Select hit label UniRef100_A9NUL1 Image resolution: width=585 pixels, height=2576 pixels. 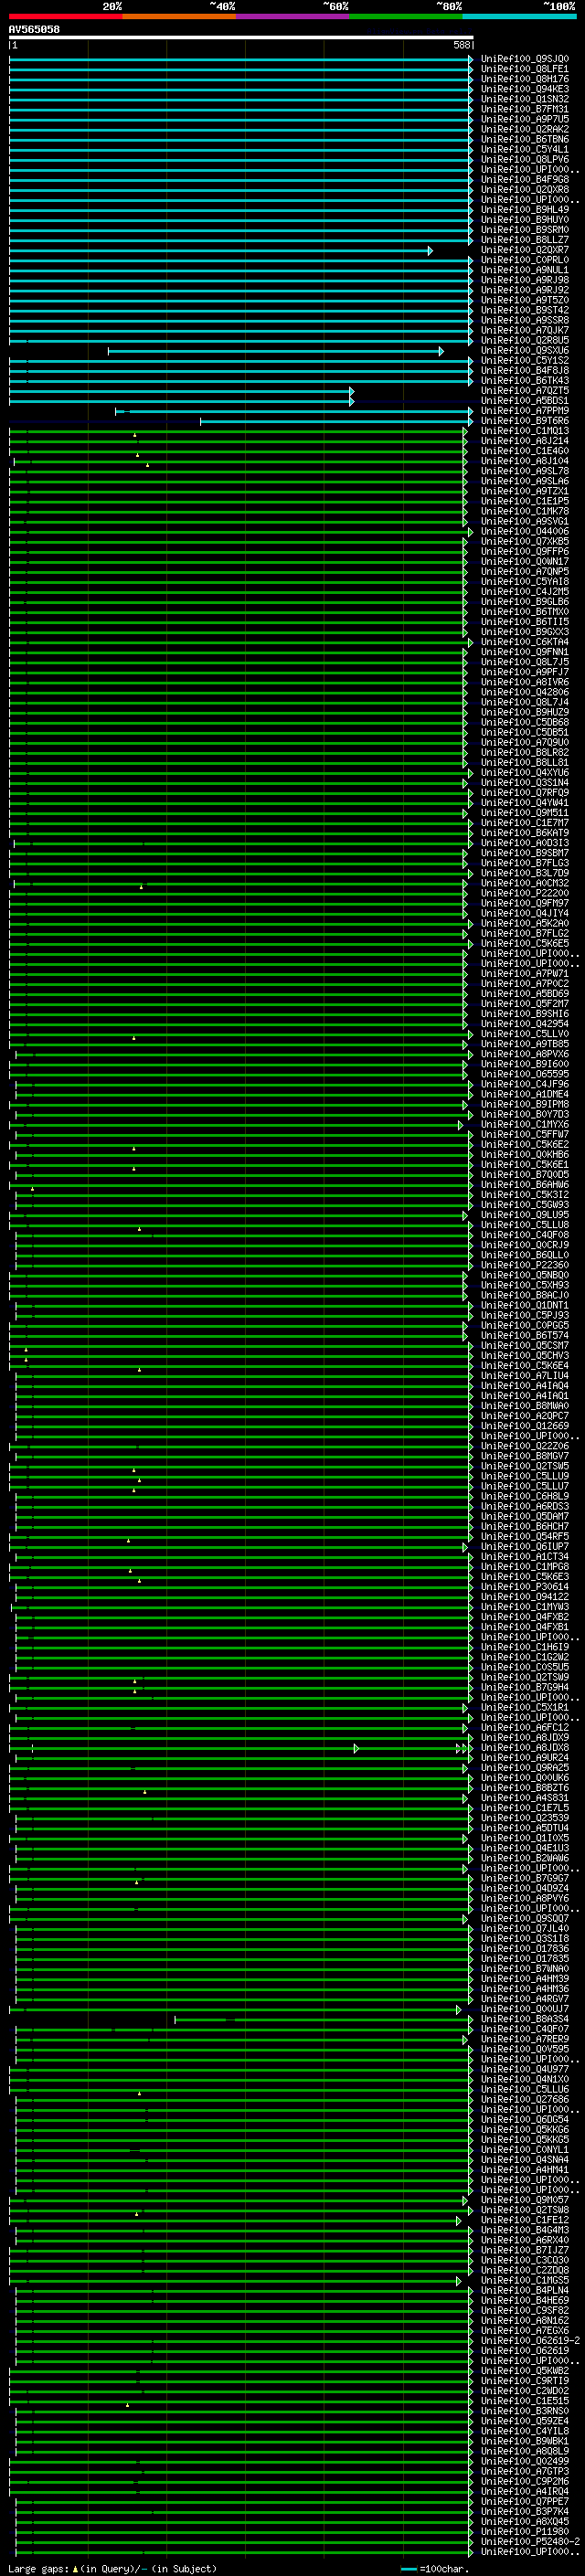[524, 270]
